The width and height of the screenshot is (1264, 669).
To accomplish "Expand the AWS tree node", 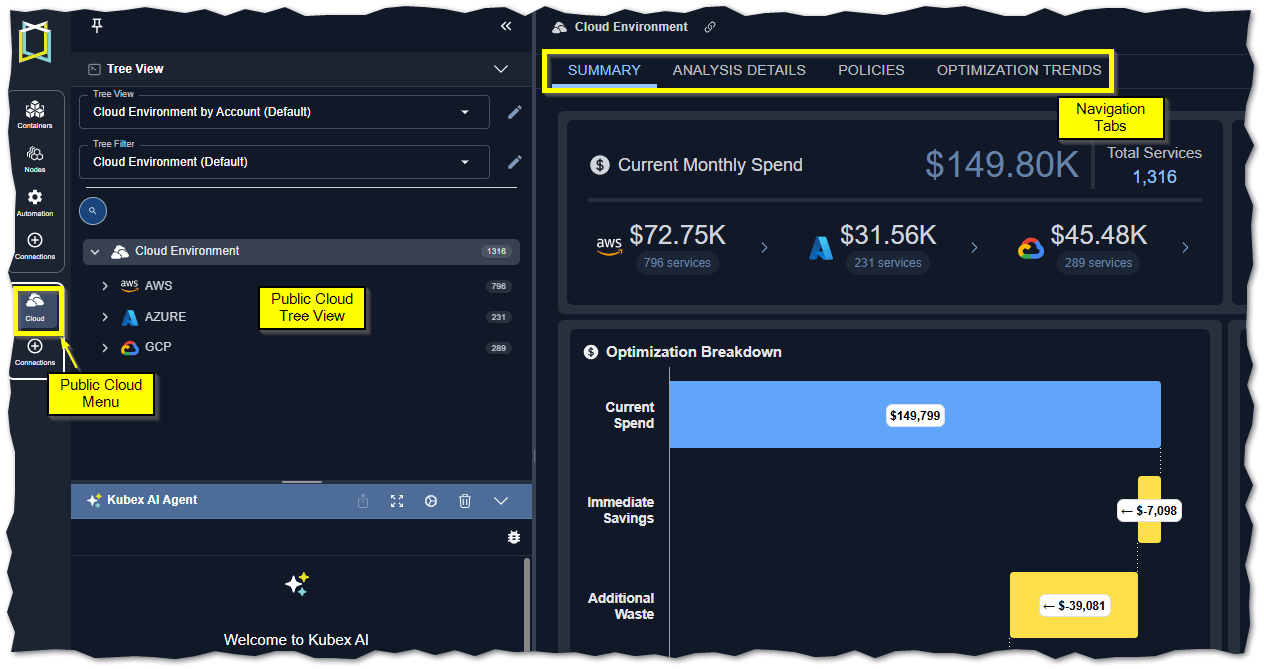I will click(x=105, y=286).
